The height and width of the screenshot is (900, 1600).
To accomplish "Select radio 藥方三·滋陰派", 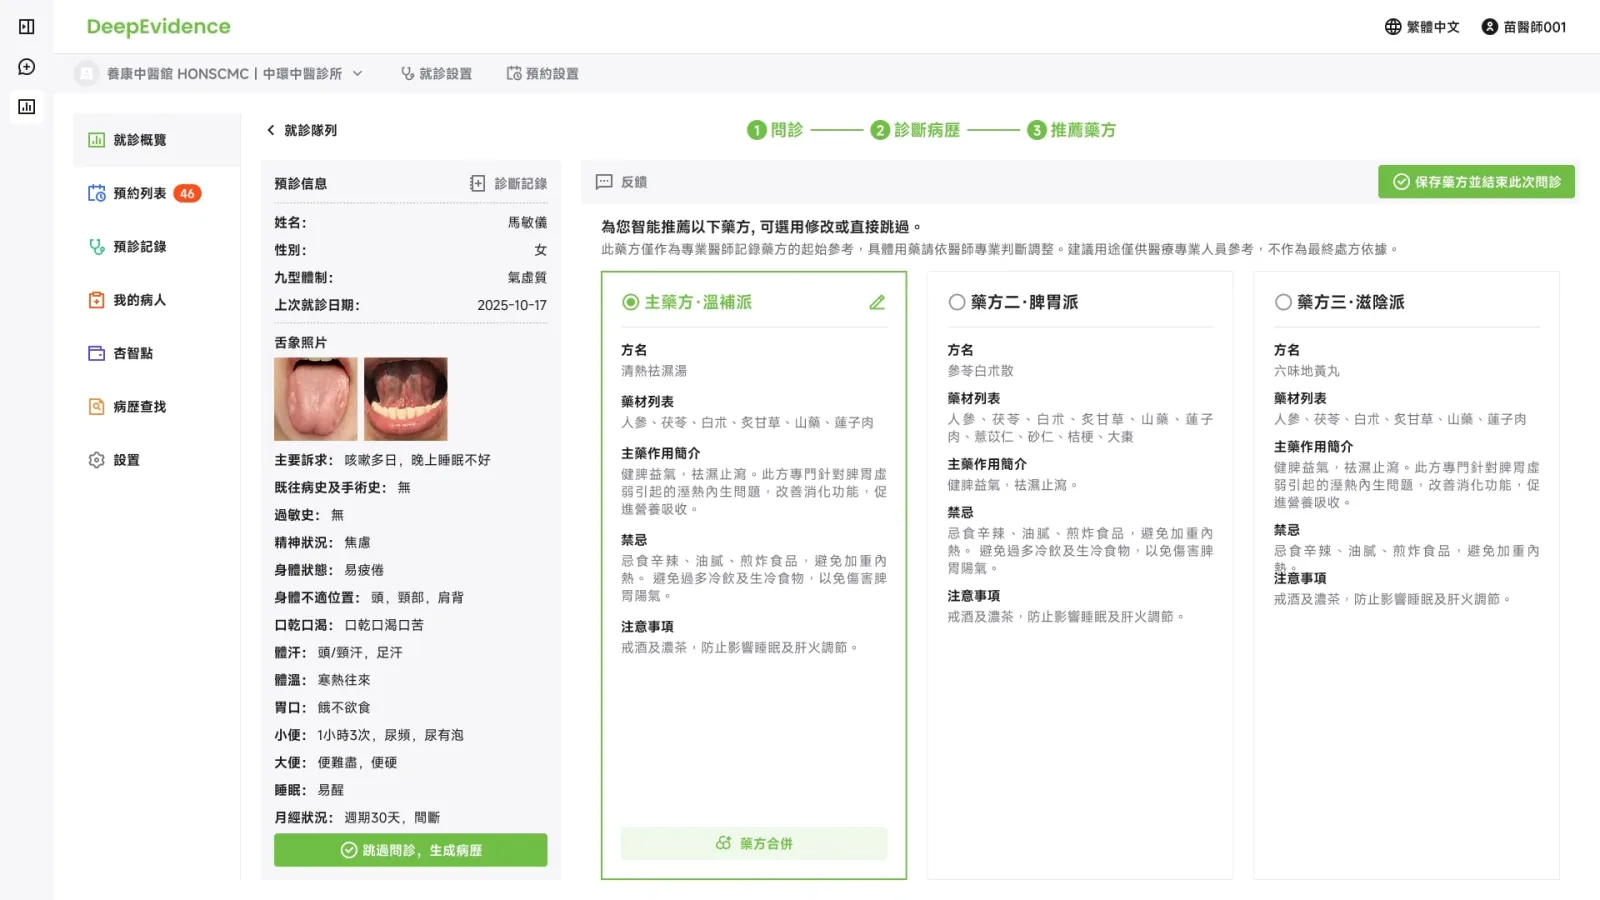I will tap(1283, 302).
